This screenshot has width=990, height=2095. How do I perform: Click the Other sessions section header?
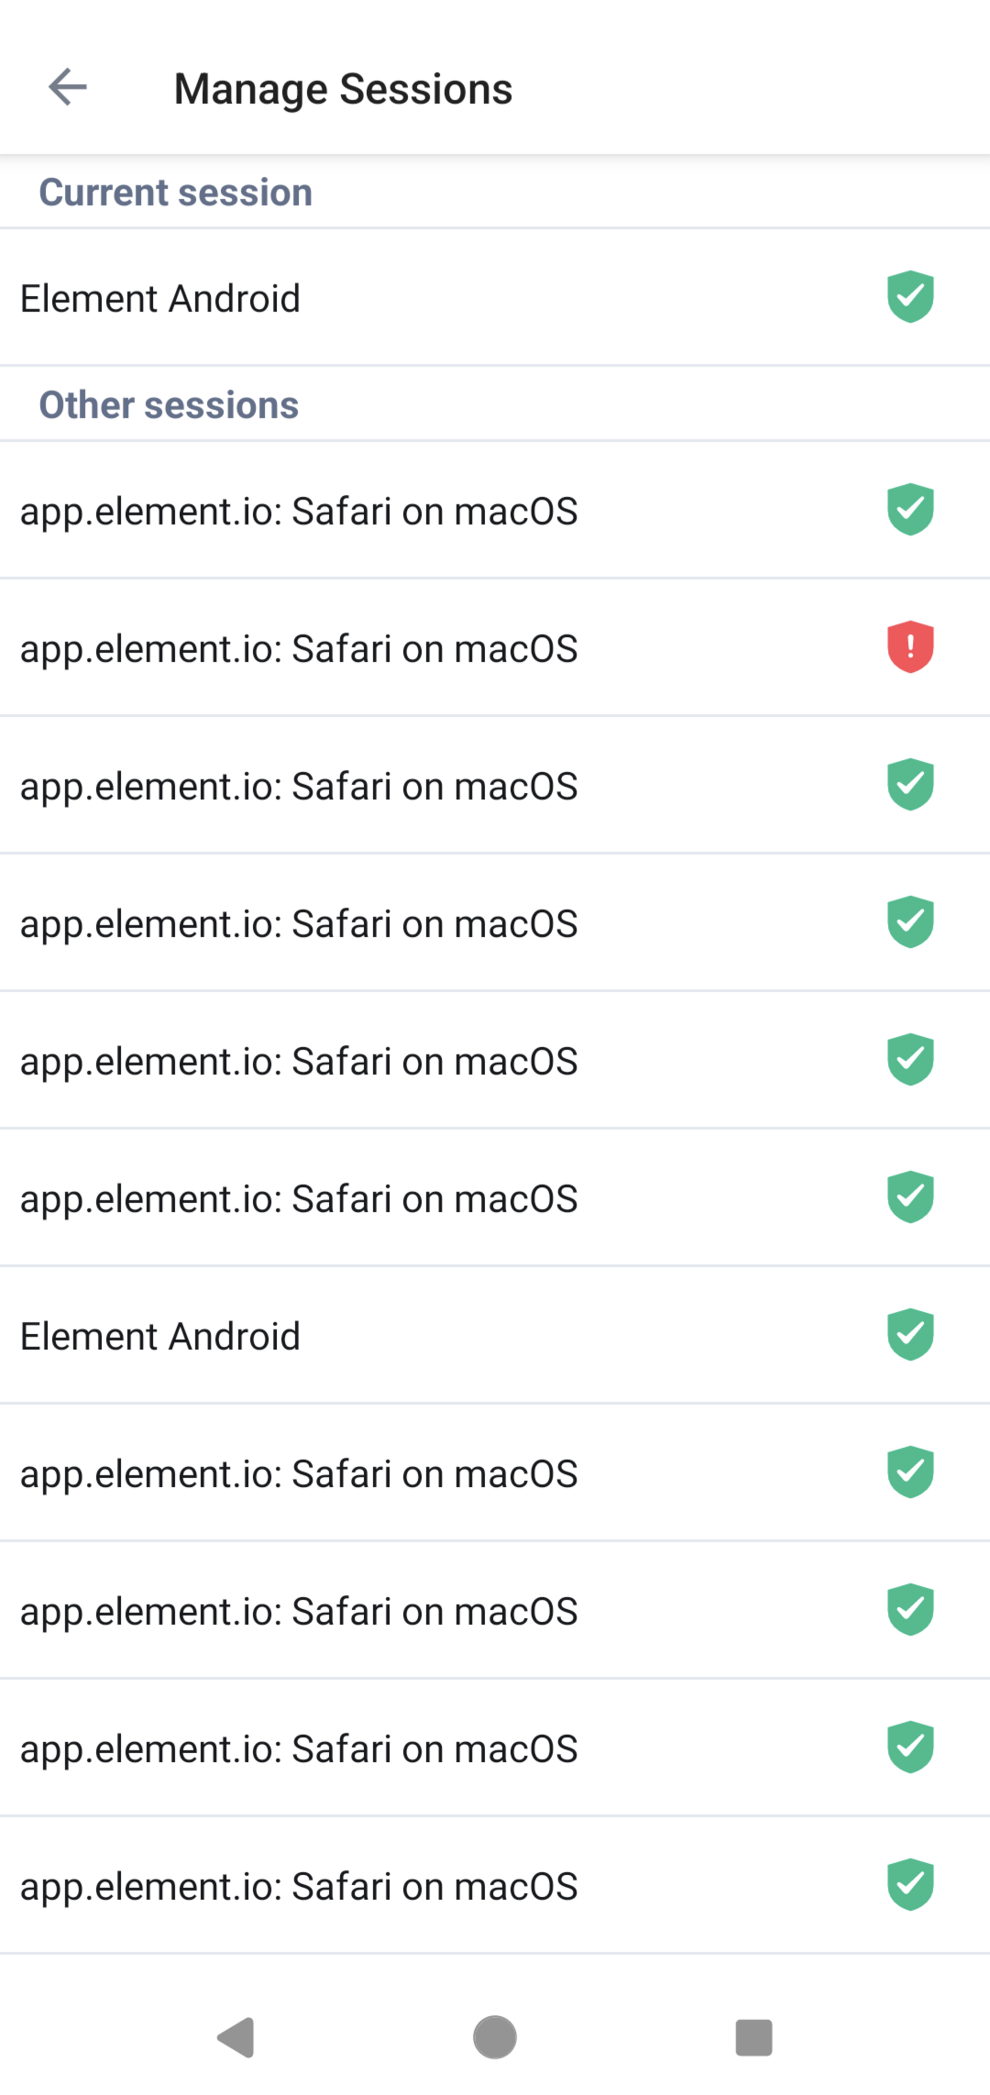[169, 405]
